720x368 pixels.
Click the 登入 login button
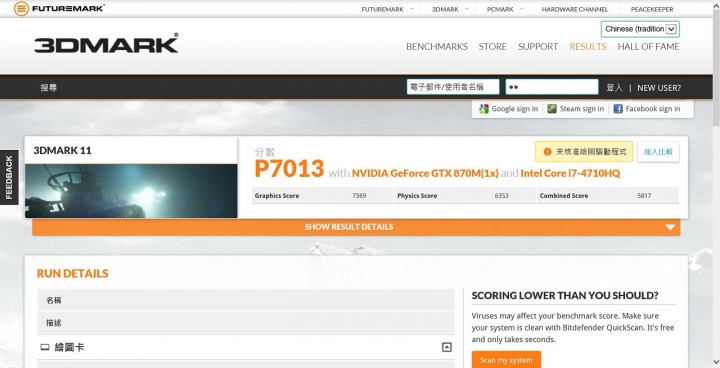614,88
